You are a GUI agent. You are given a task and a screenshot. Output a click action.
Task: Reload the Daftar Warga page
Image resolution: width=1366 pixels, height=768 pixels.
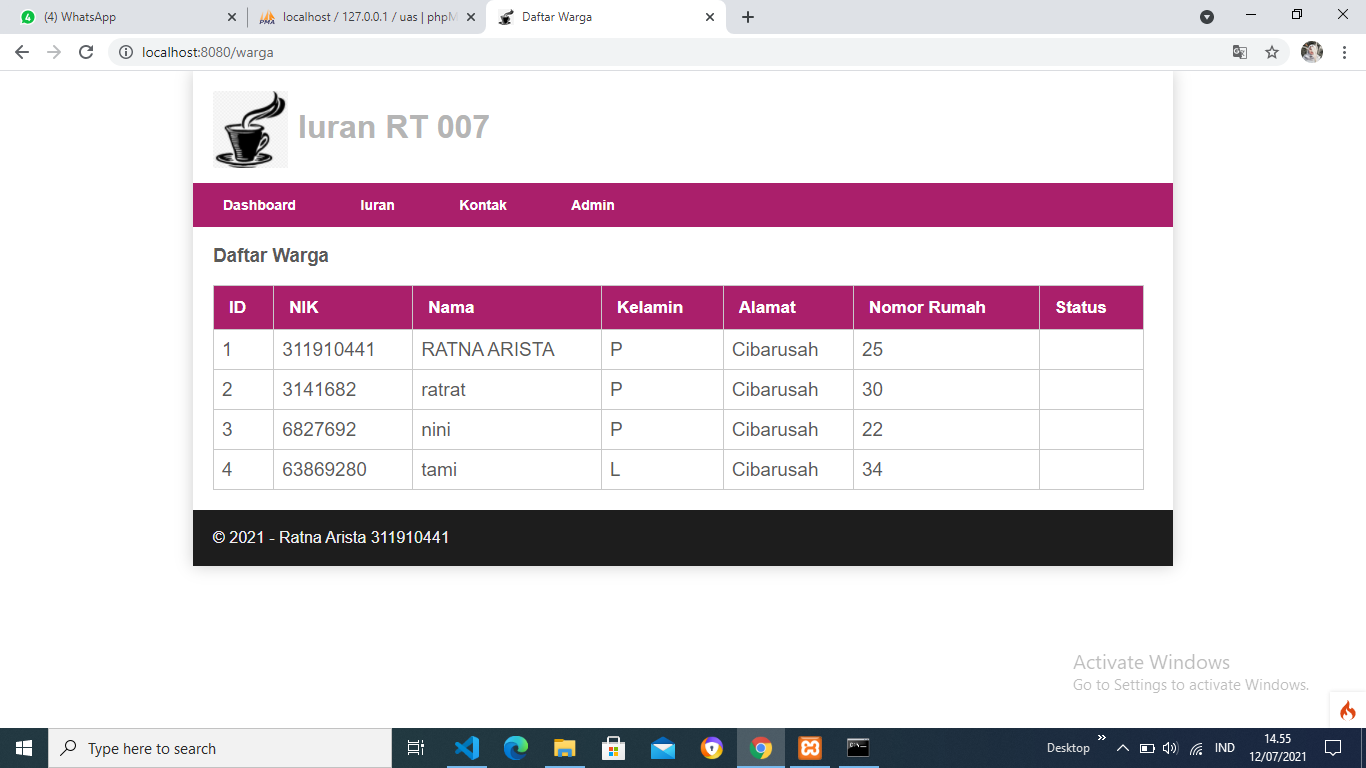[87, 51]
